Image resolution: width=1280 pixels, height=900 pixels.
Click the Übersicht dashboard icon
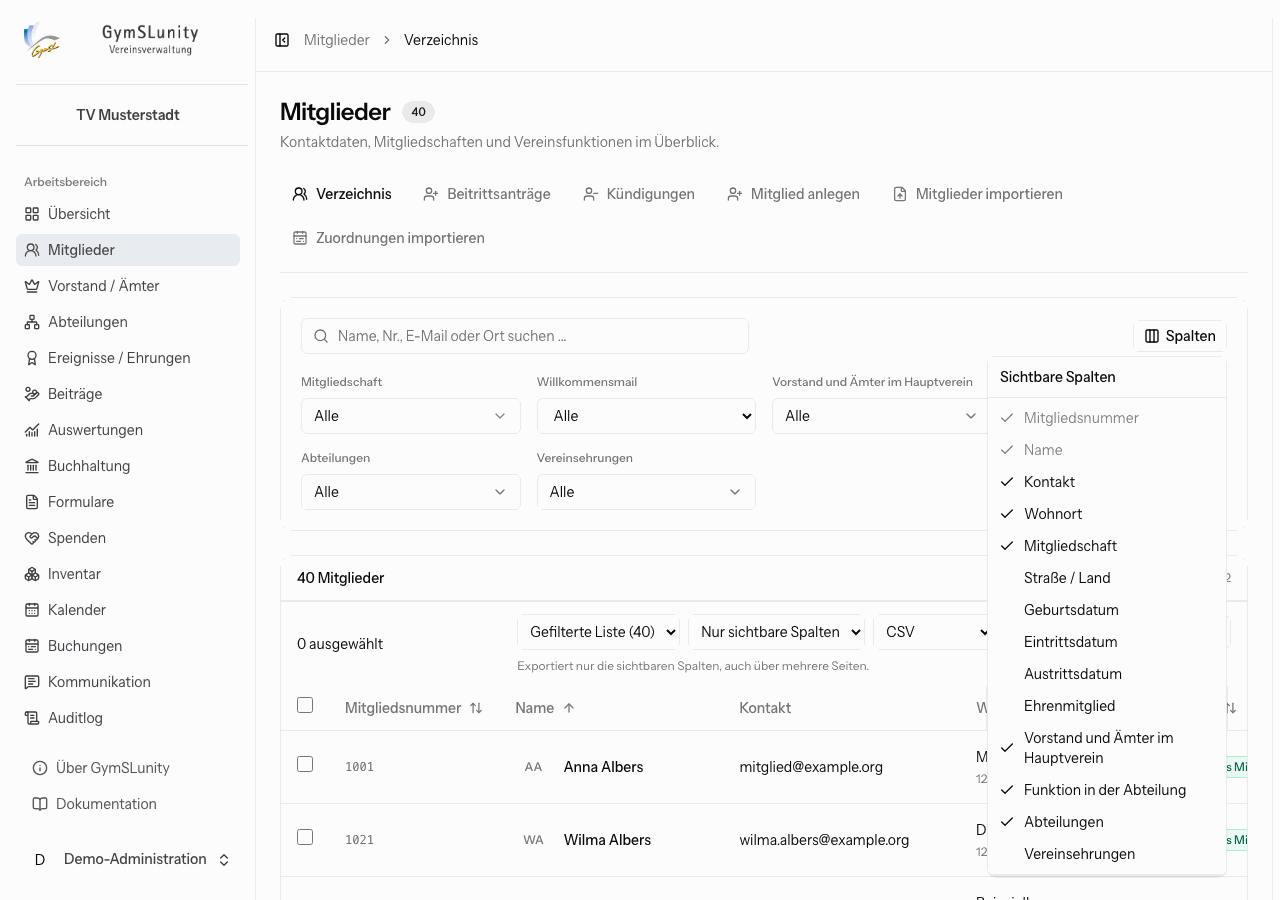(32, 214)
